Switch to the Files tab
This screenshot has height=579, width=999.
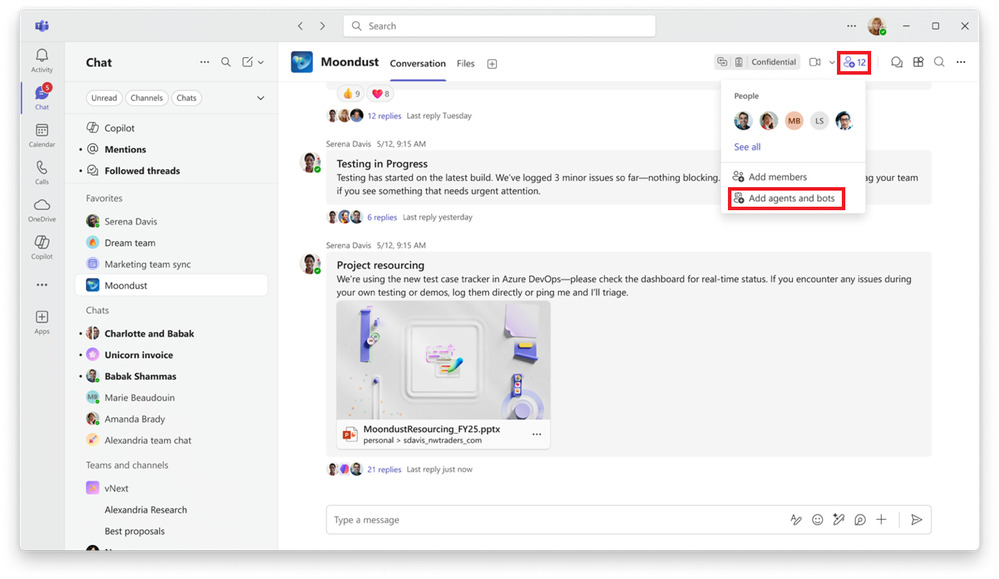tap(465, 64)
